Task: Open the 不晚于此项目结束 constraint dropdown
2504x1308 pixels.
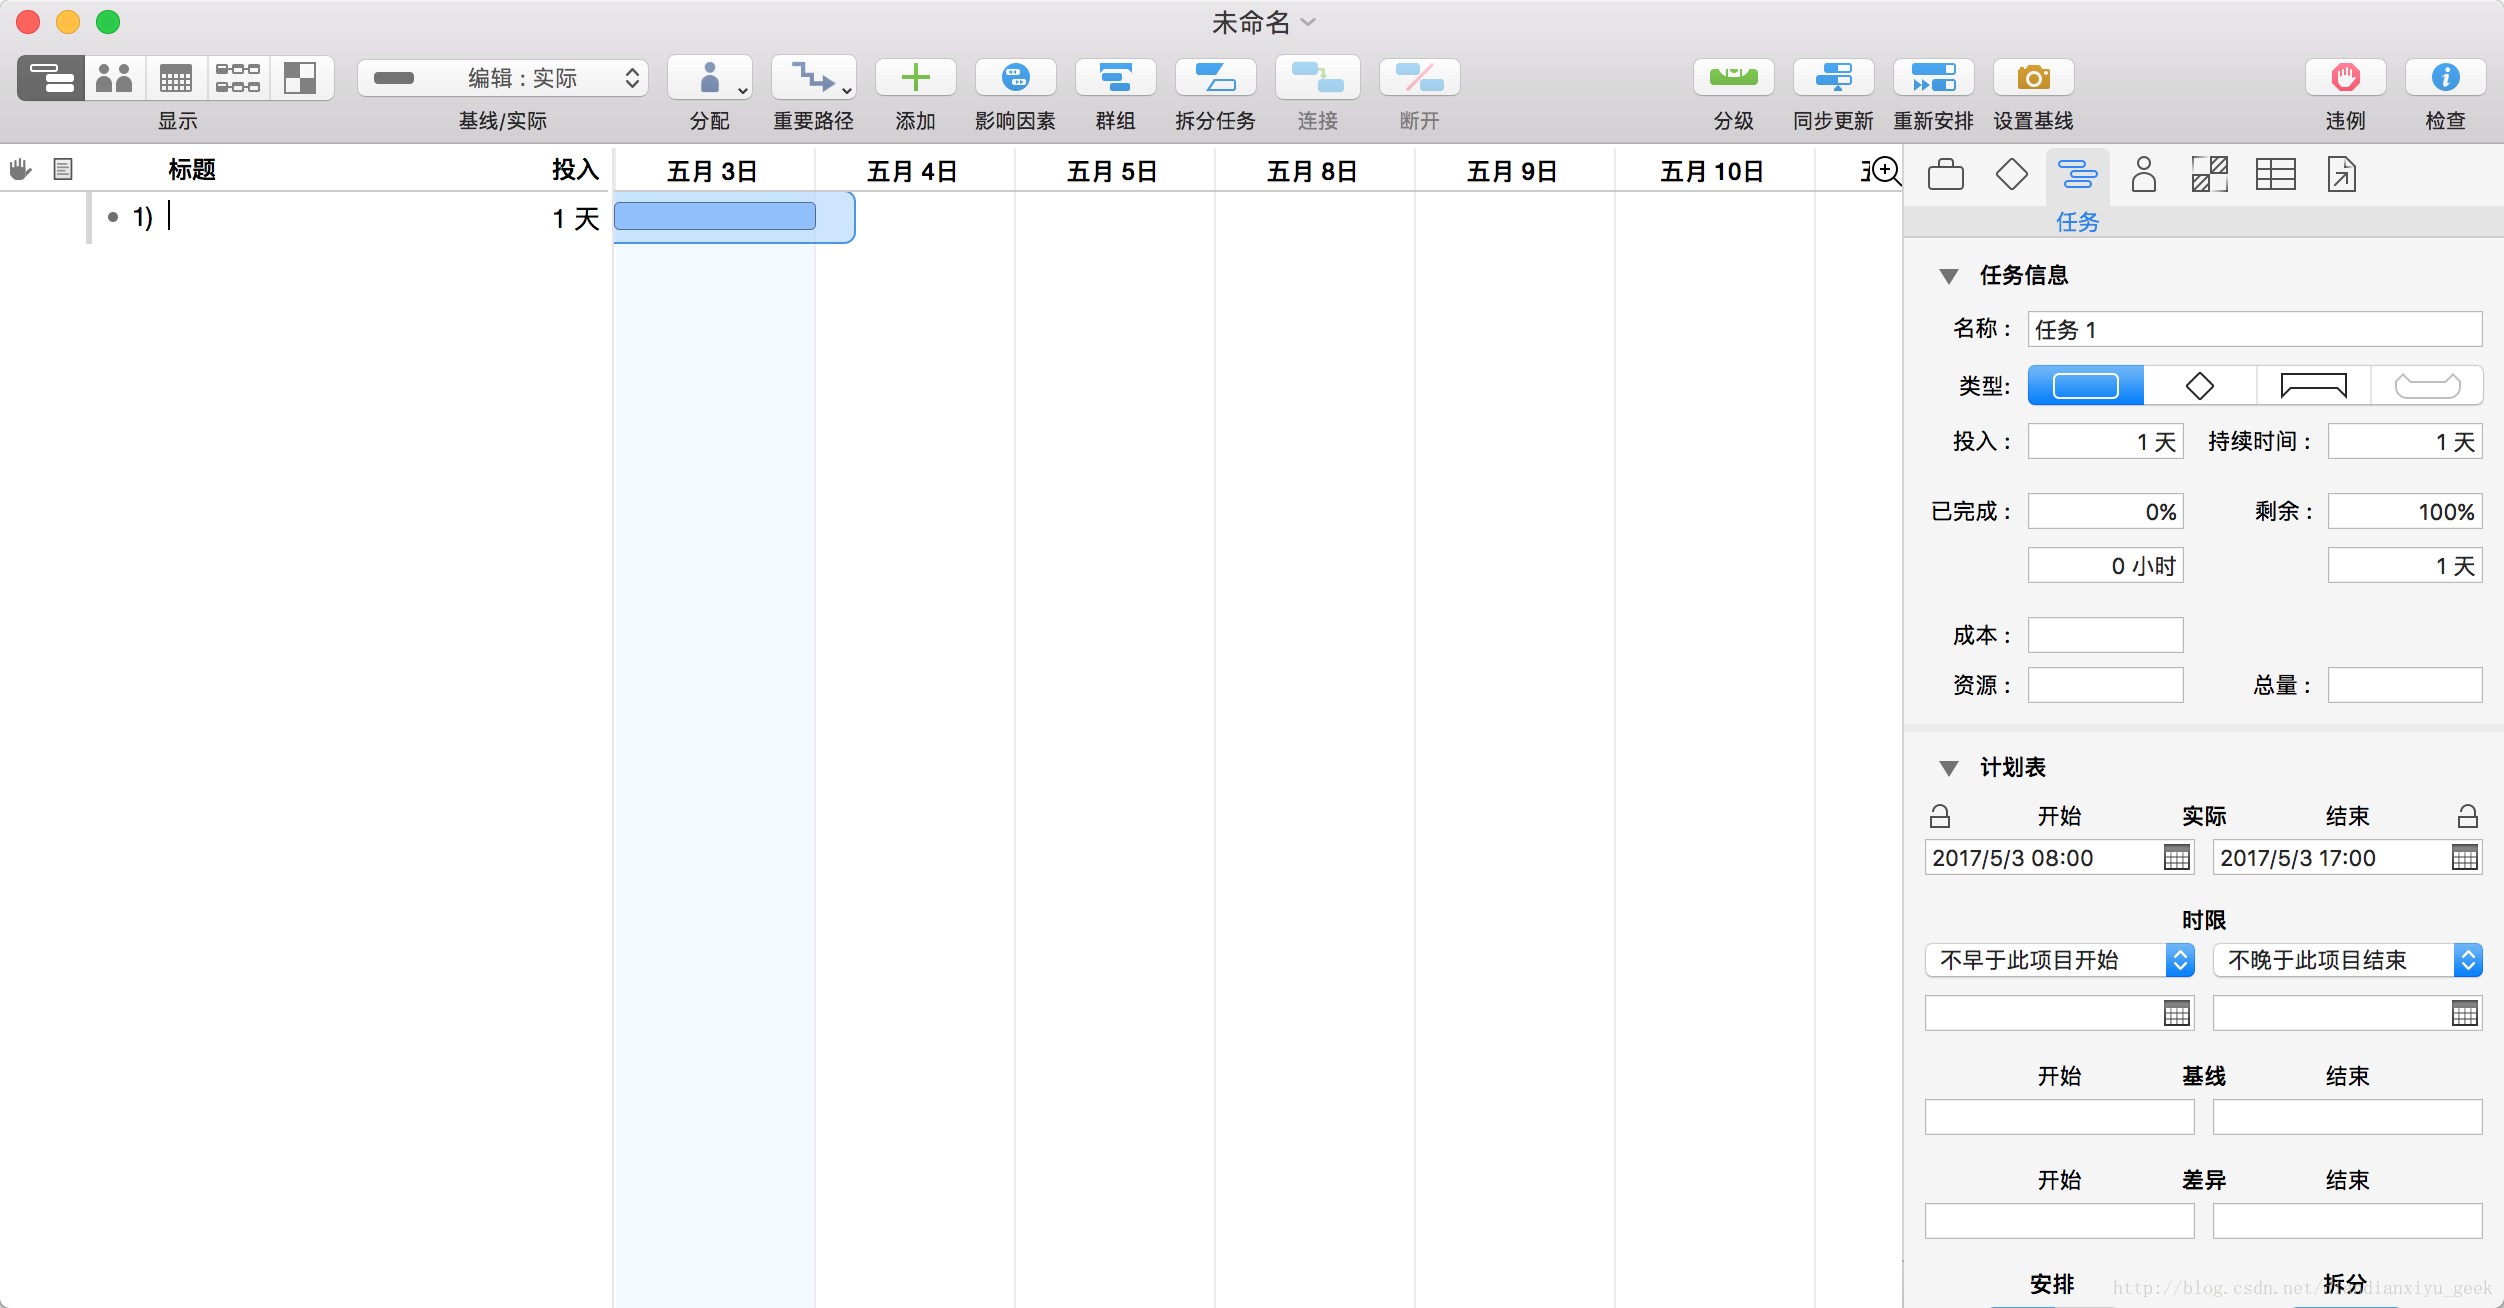Action: (x=2347, y=960)
